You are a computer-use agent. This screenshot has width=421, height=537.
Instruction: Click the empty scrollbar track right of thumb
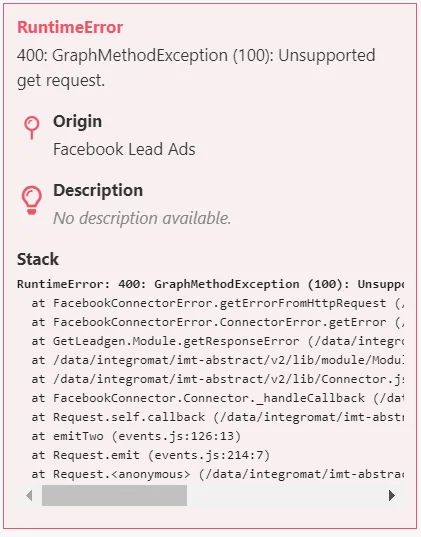point(286,495)
